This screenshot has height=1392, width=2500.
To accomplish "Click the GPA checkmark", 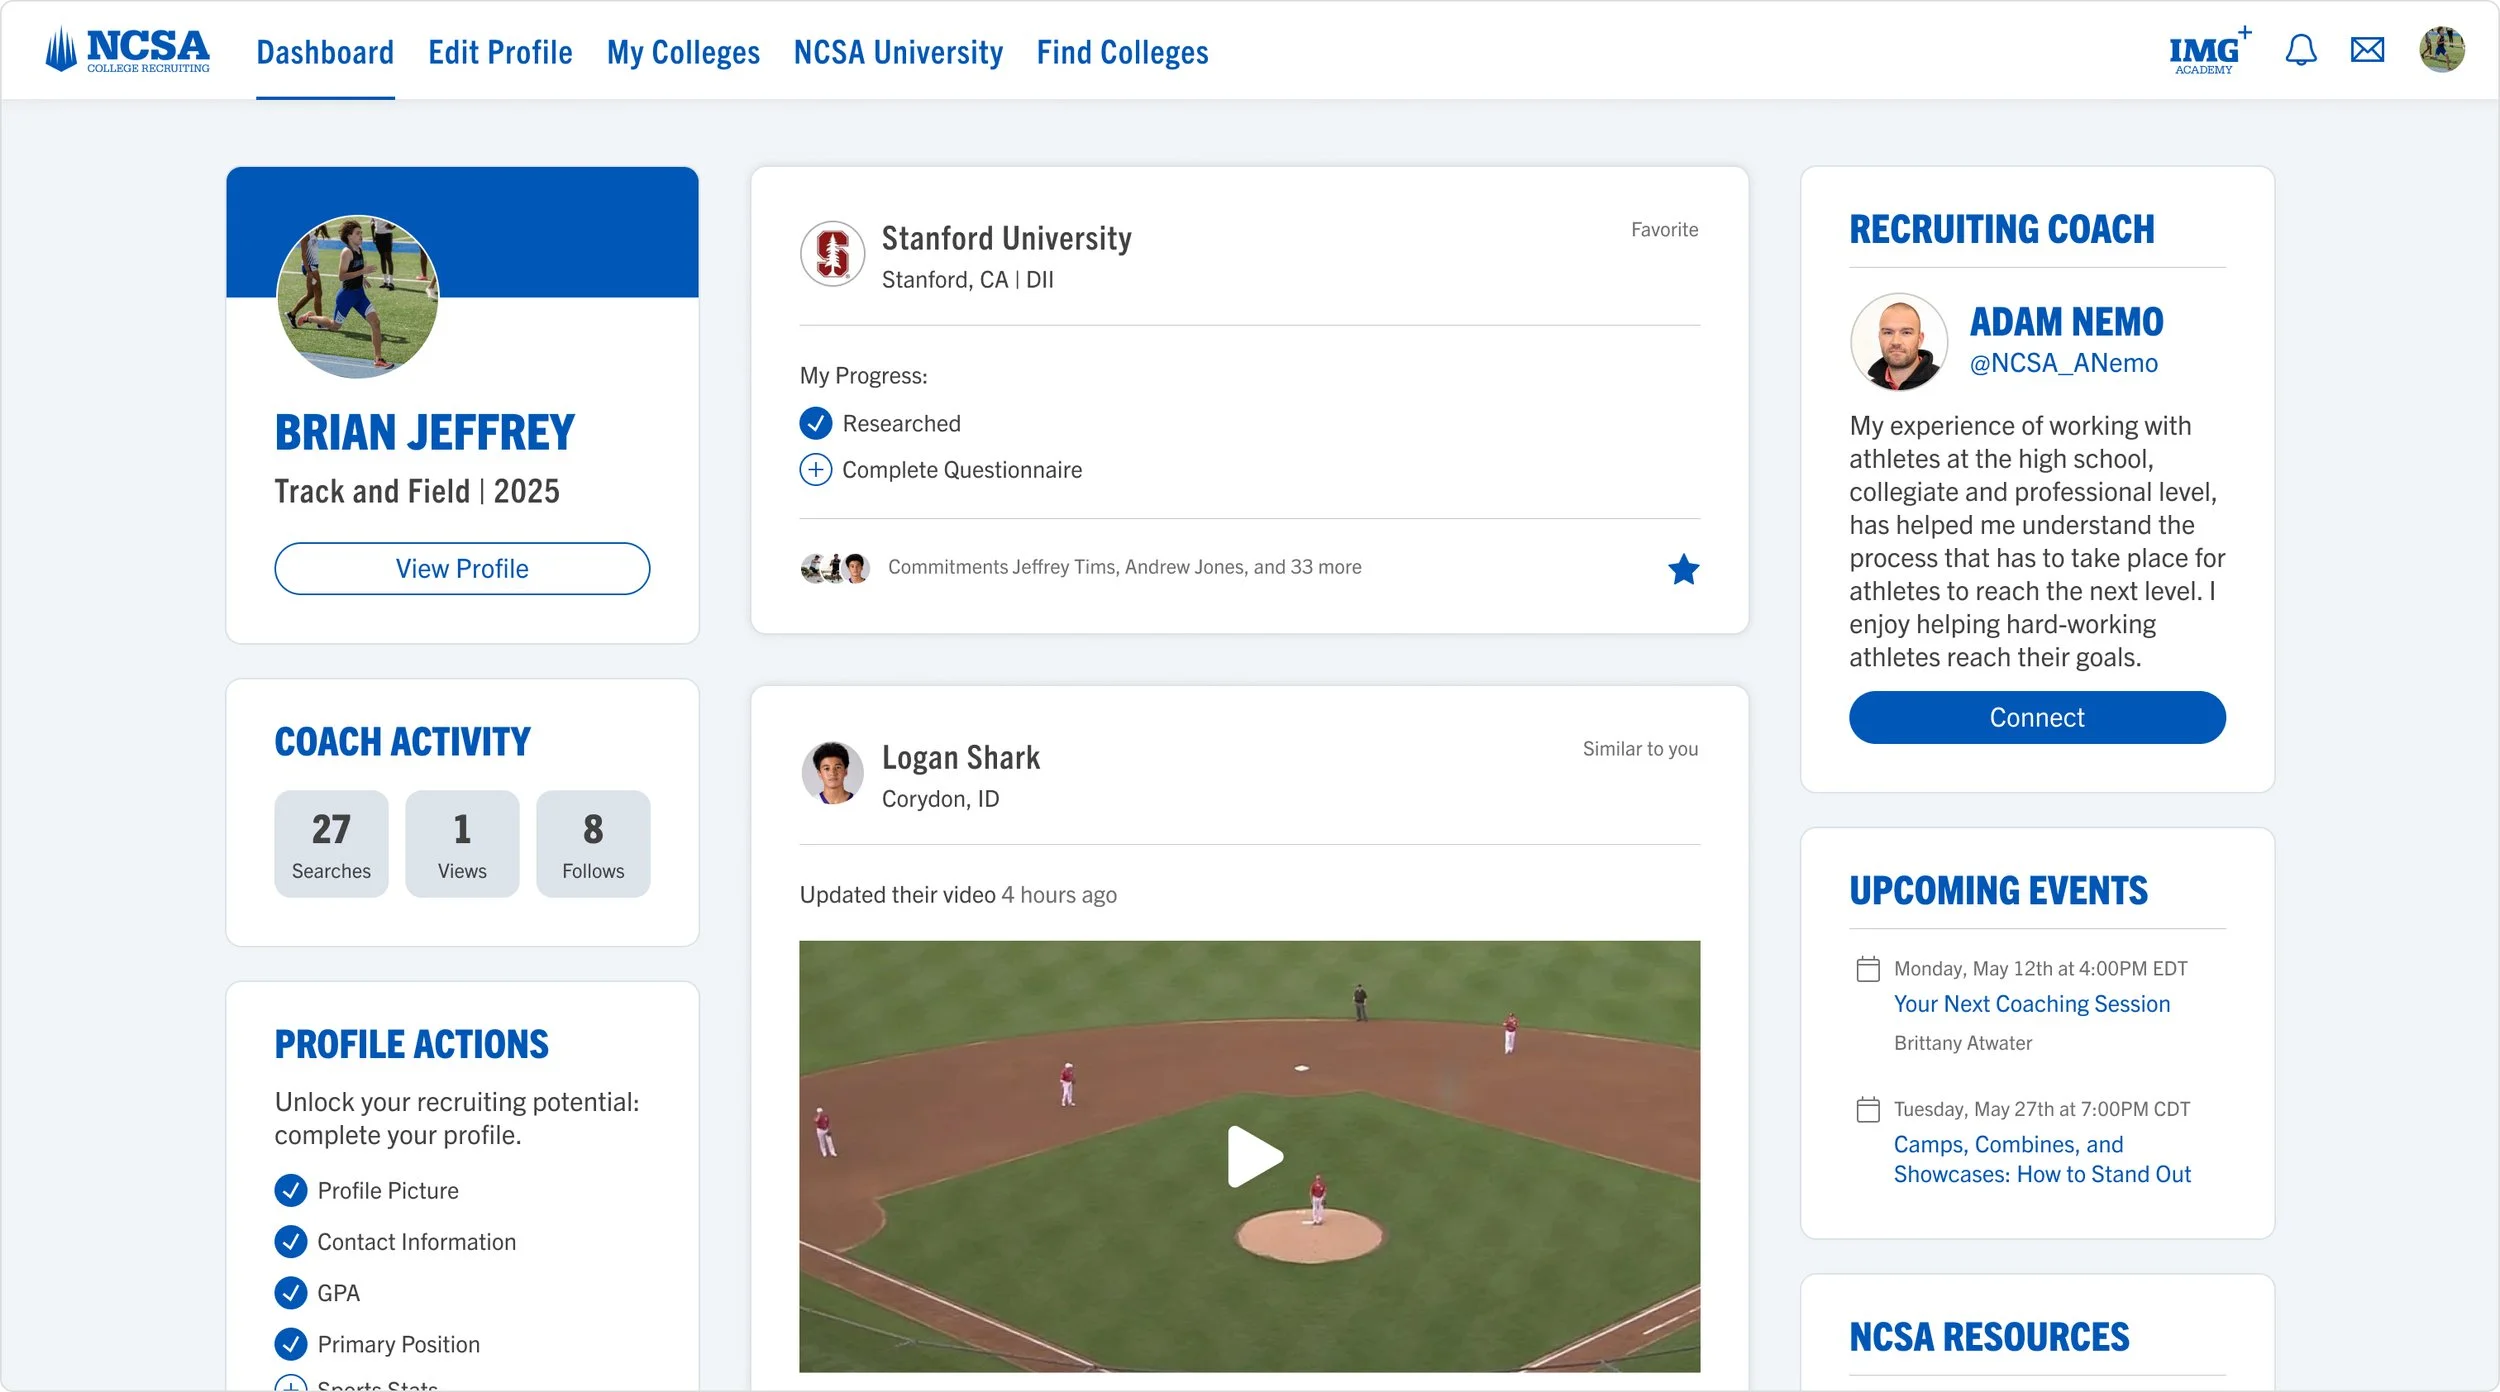I will pos(291,1293).
